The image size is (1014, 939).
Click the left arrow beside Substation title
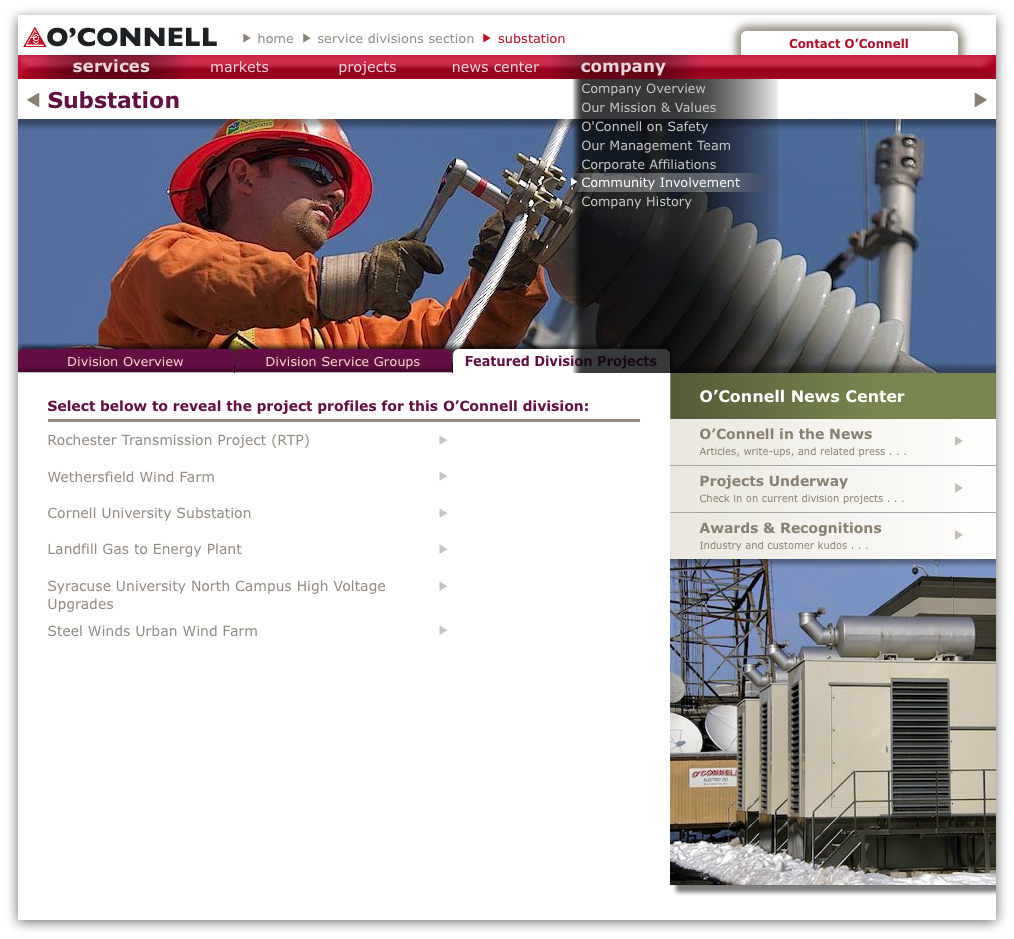(34, 100)
